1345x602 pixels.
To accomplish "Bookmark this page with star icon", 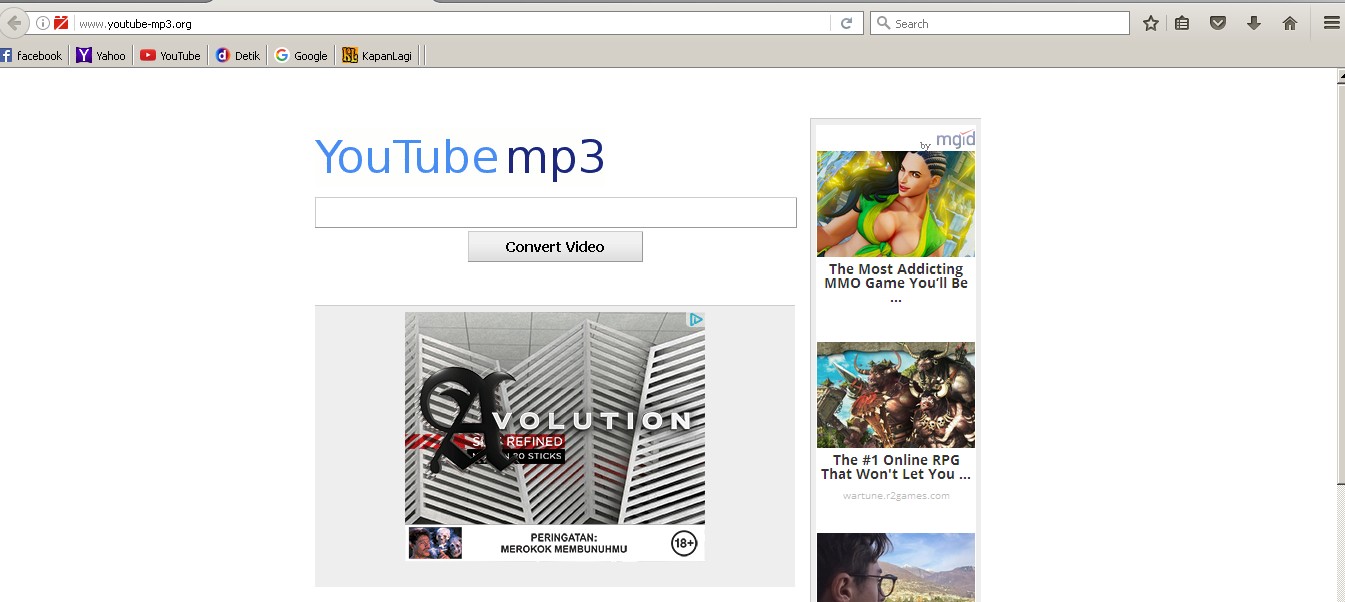I will coord(1151,23).
